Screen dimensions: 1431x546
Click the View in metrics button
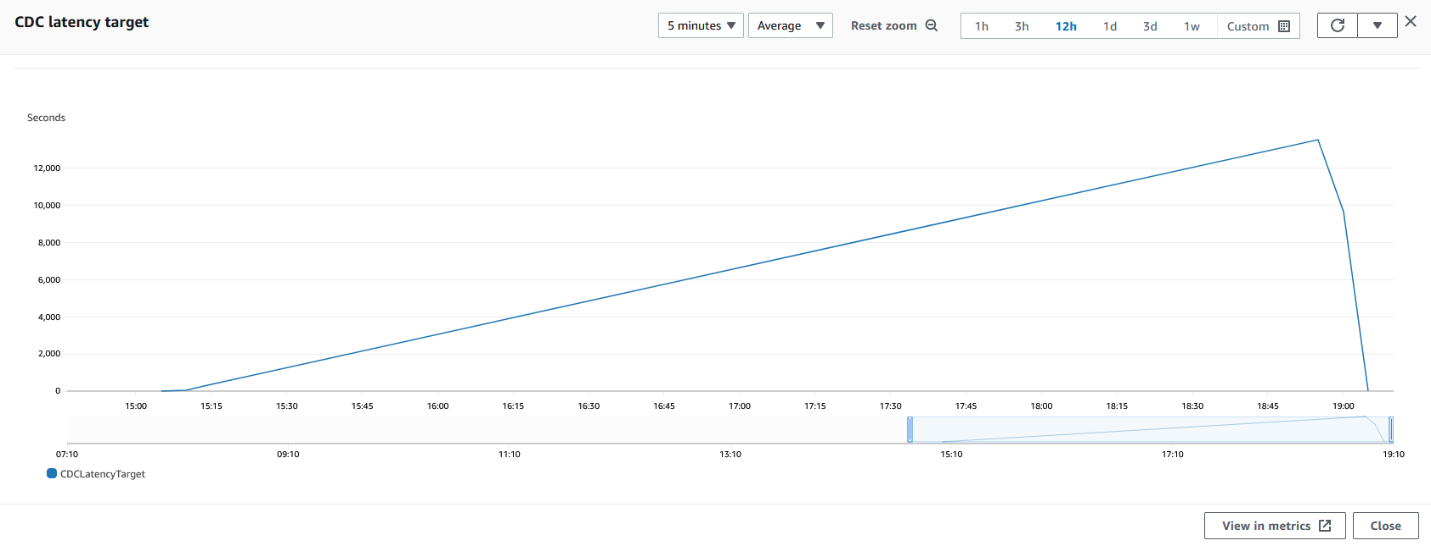(1276, 526)
